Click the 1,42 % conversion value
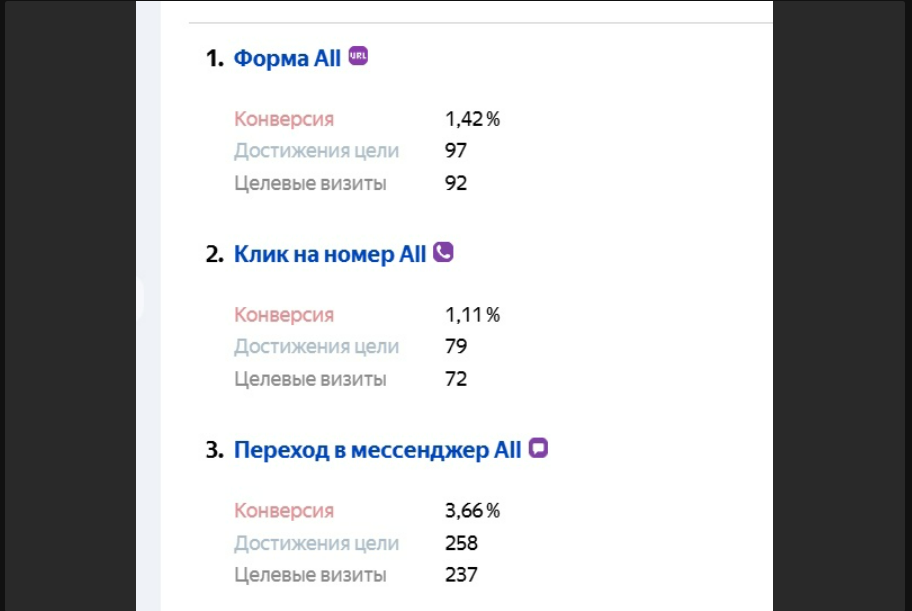This screenshot has width=912, height=611. point(472,118)
